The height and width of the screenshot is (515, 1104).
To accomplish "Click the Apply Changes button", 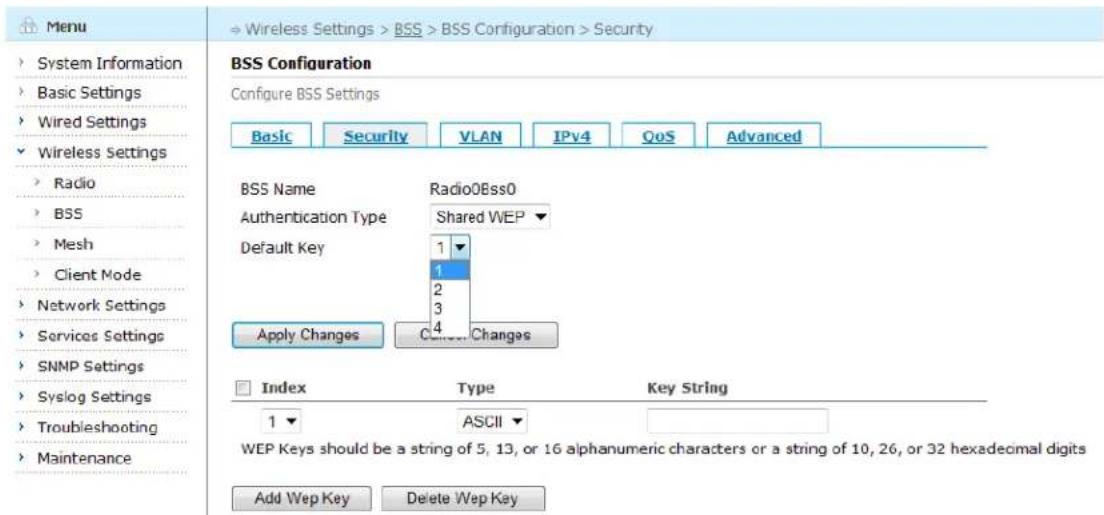I will (x=308, y=335).
